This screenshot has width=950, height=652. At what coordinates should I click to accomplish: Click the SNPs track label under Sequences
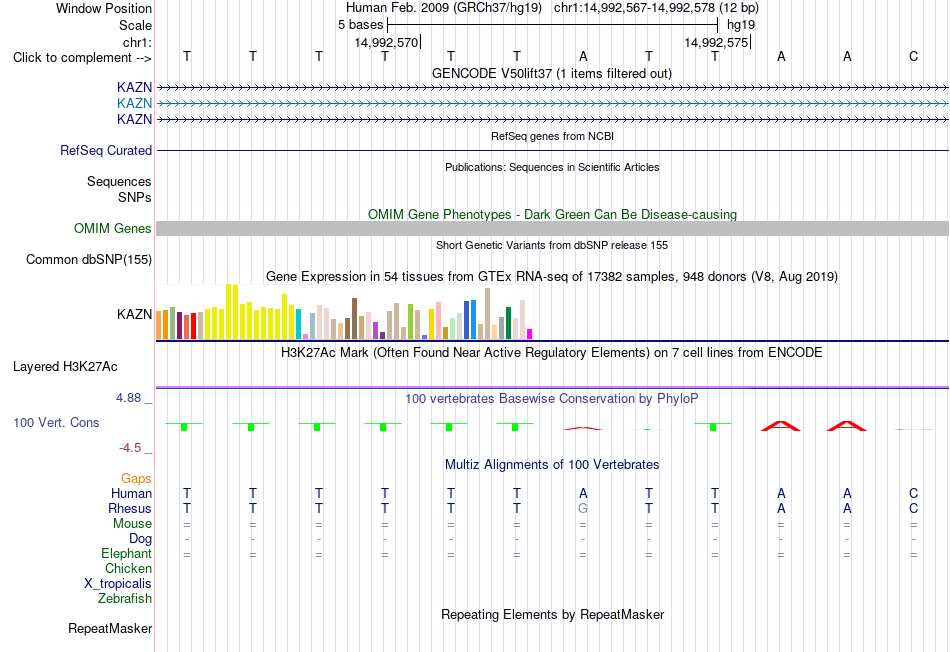point(135,197)
